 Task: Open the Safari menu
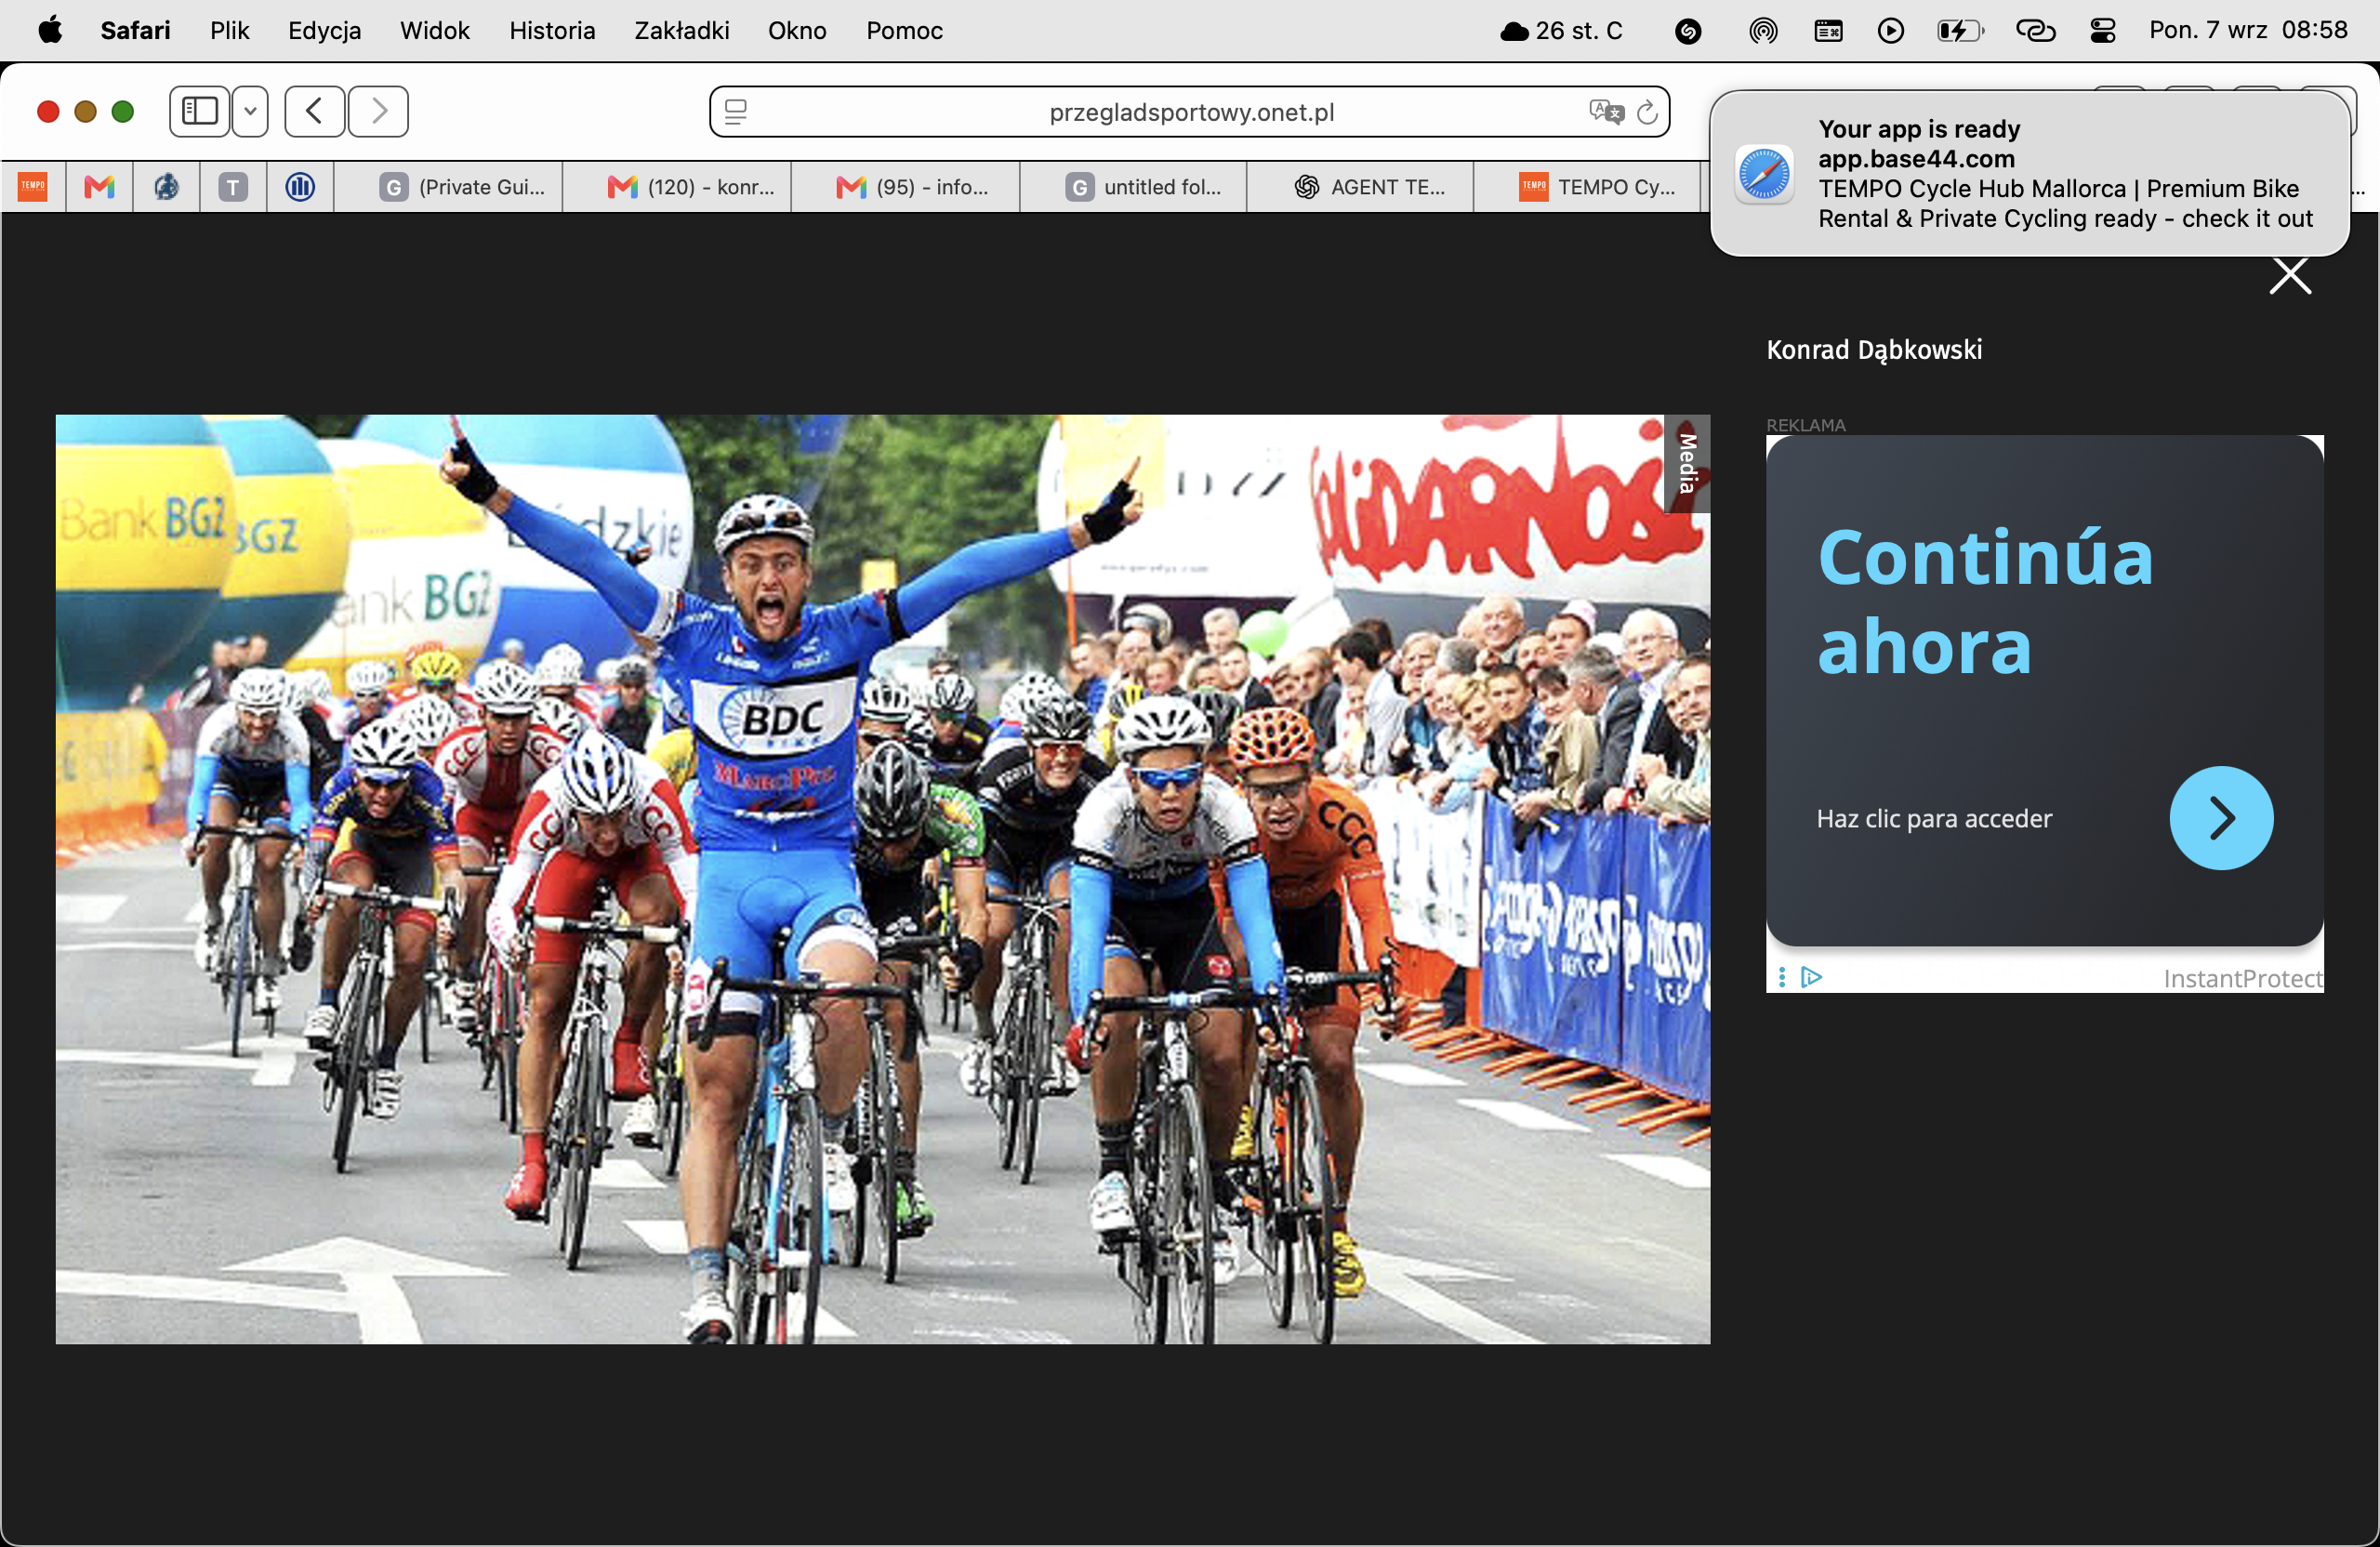tap(135, 30)
